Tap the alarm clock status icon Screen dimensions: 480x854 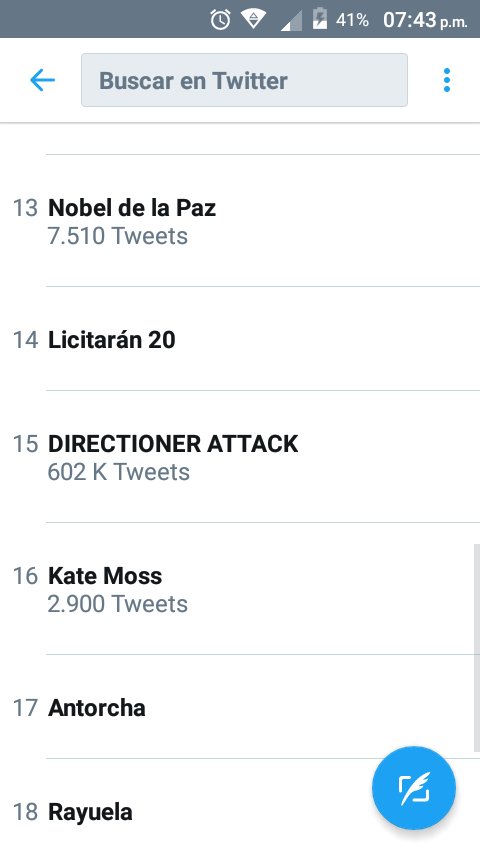coord(220,20)
